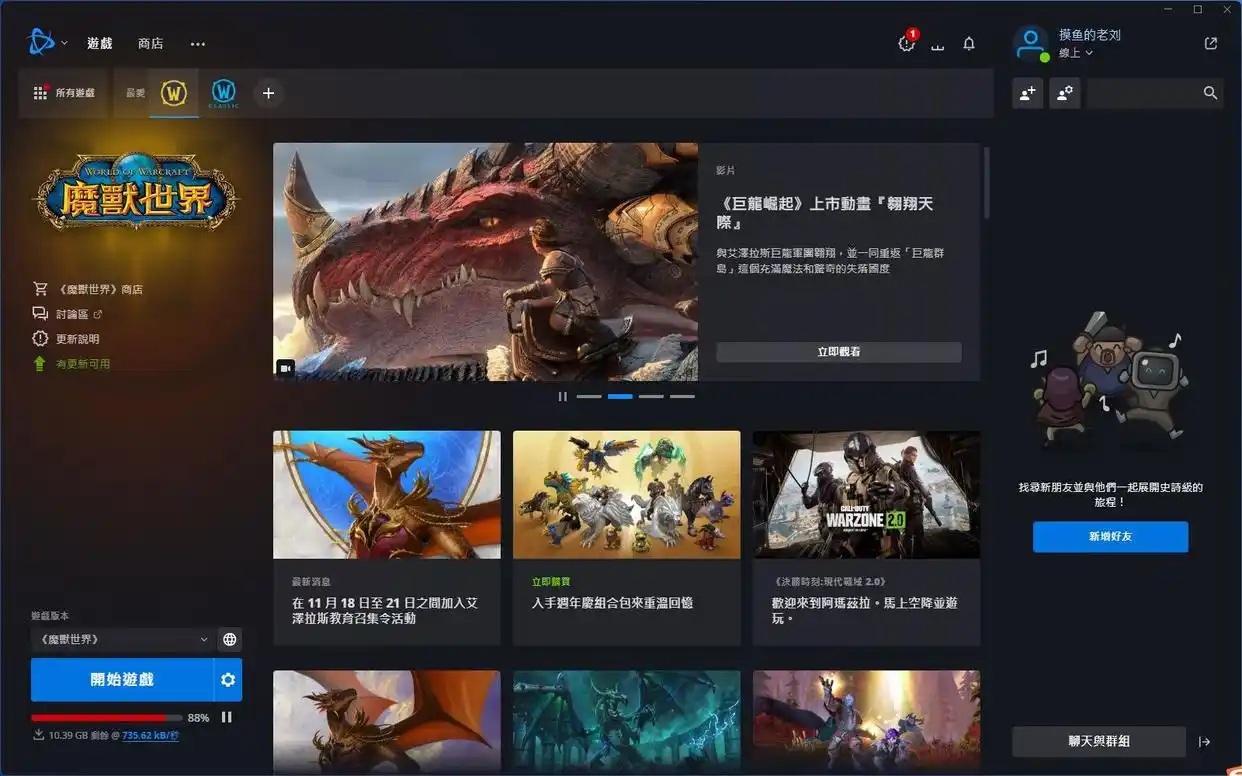Open the 商店 tab
The height and width of the screenshot is (776, 1242).
tap(151, 43)
